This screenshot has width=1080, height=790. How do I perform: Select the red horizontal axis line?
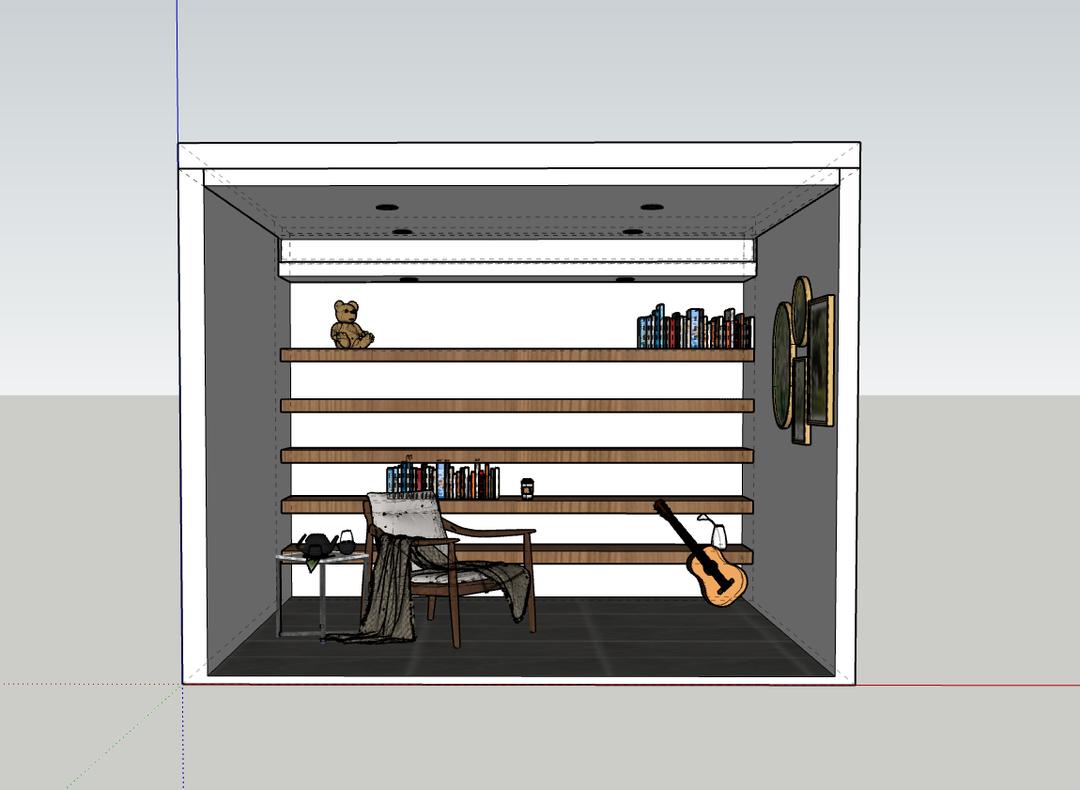(x=960, y=686)
